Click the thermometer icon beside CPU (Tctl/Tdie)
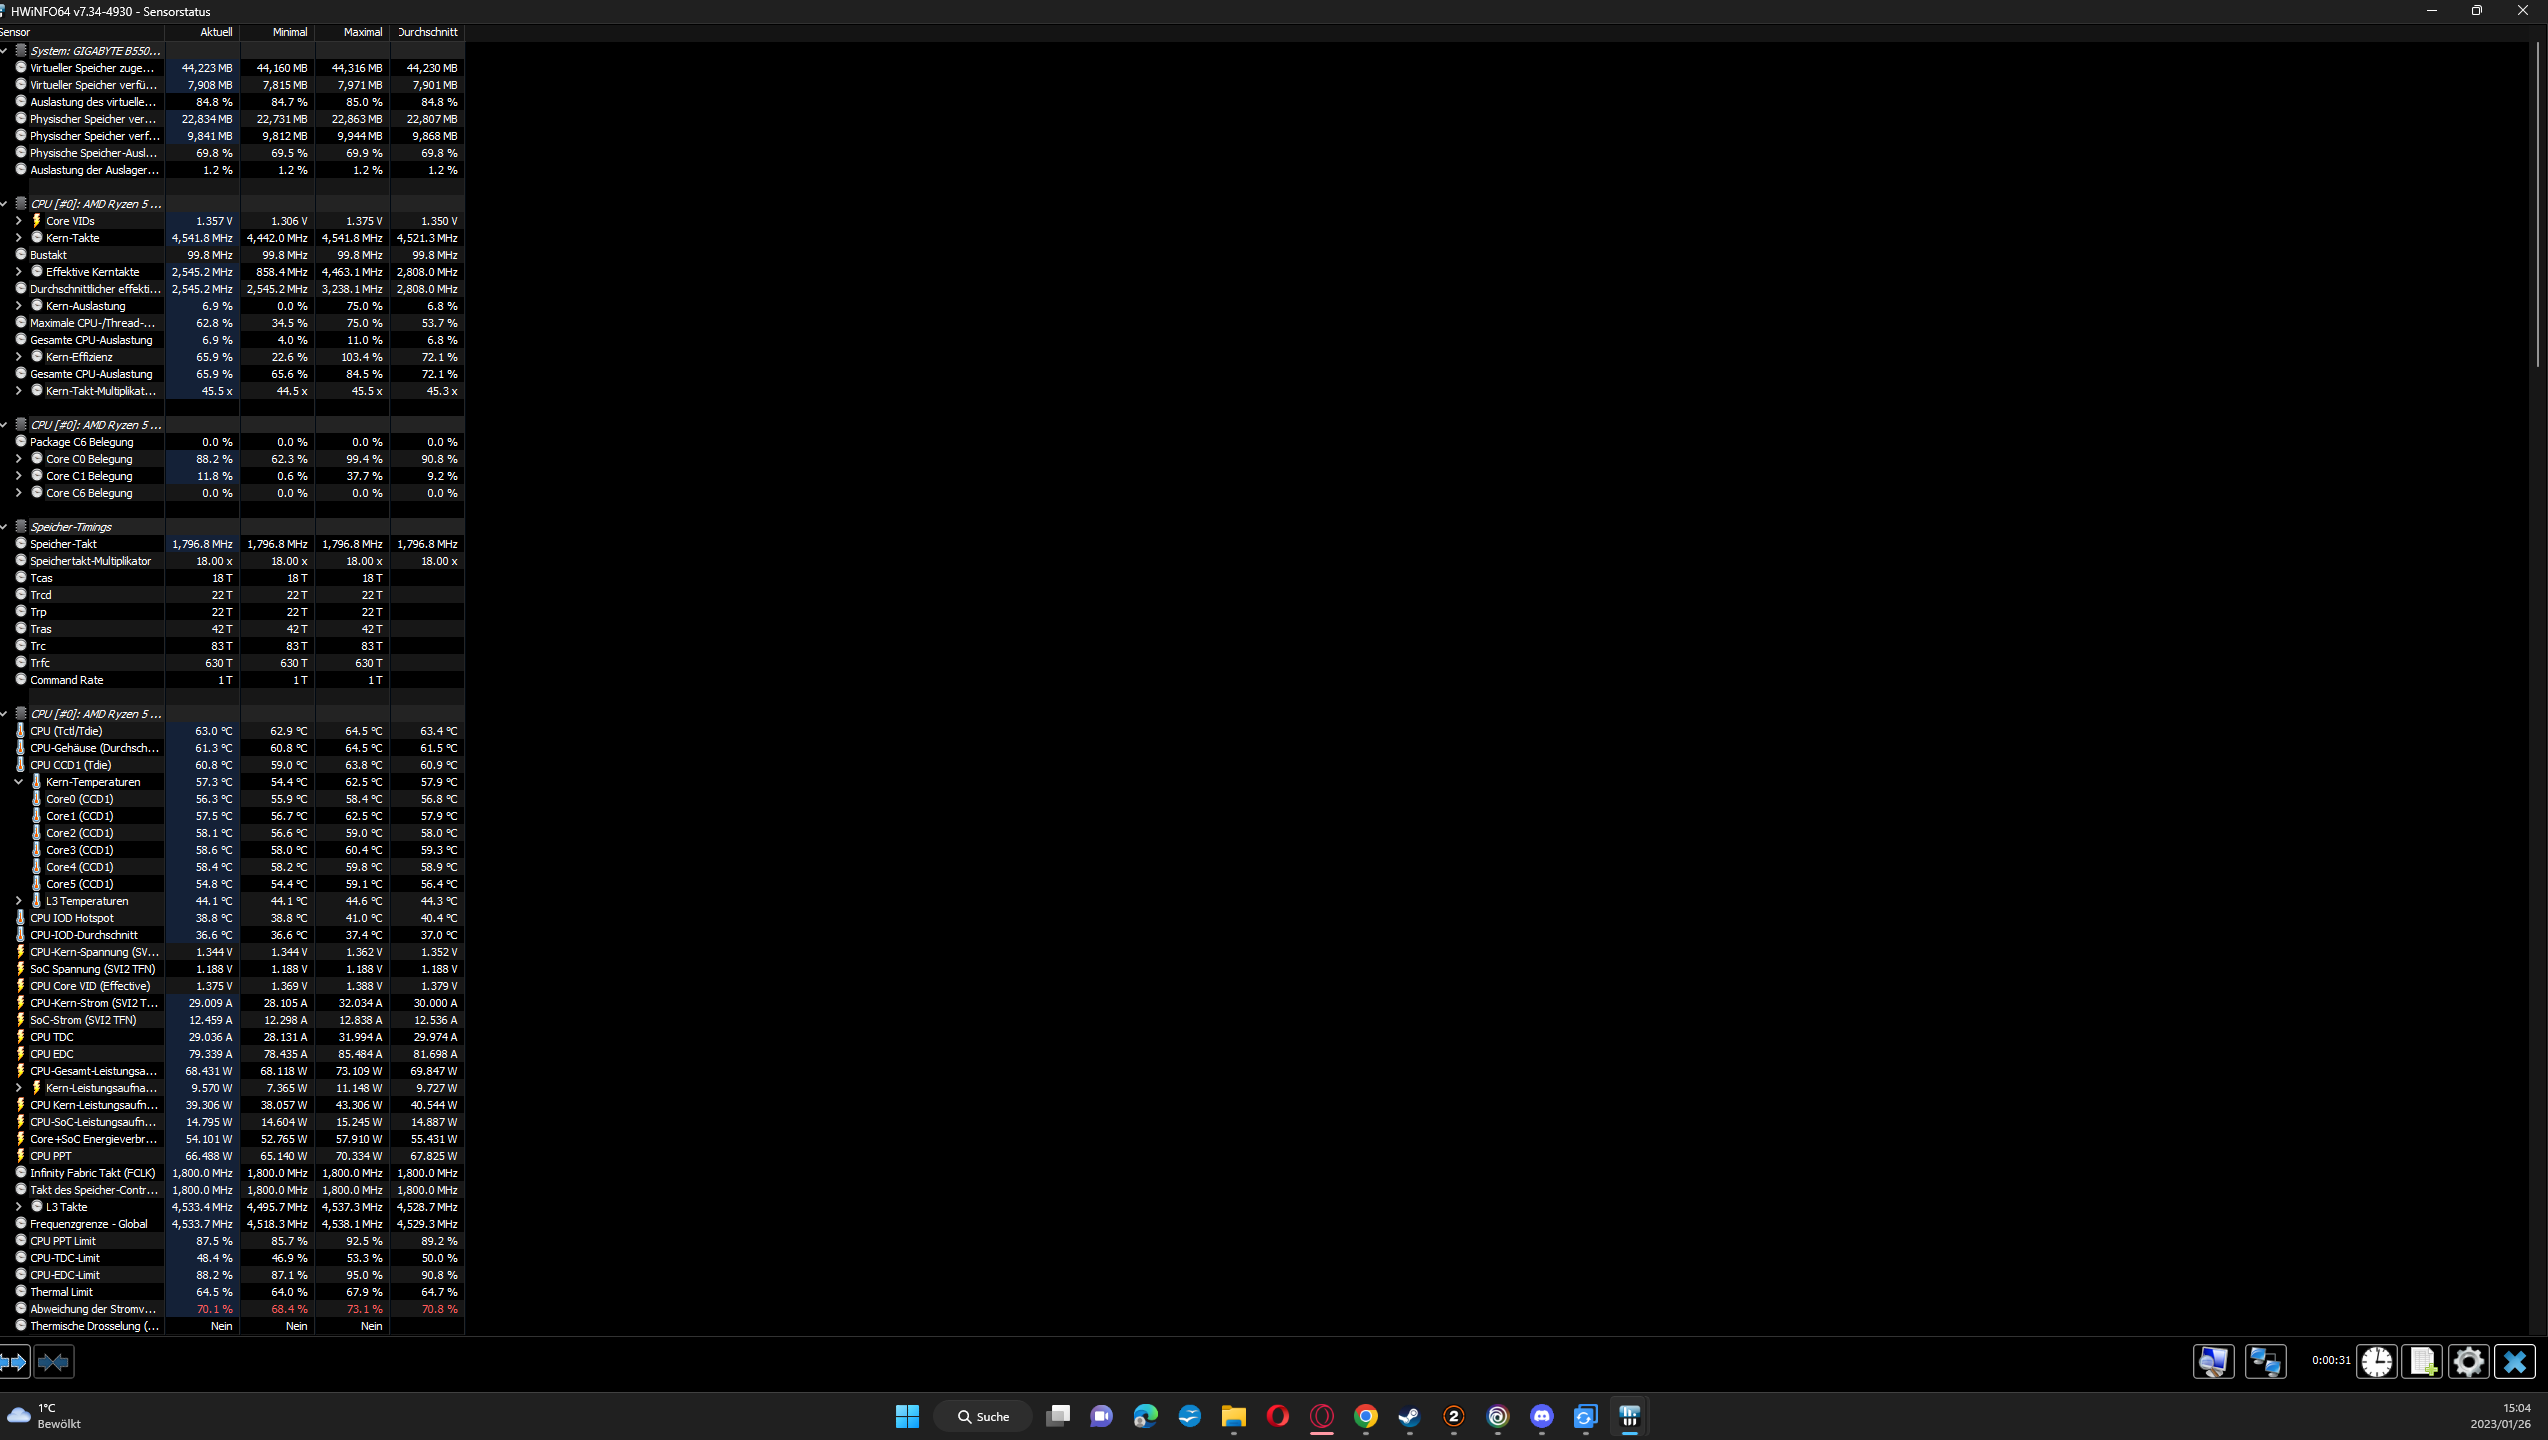Viewport: 2548px width, 1440px height. 21,731
